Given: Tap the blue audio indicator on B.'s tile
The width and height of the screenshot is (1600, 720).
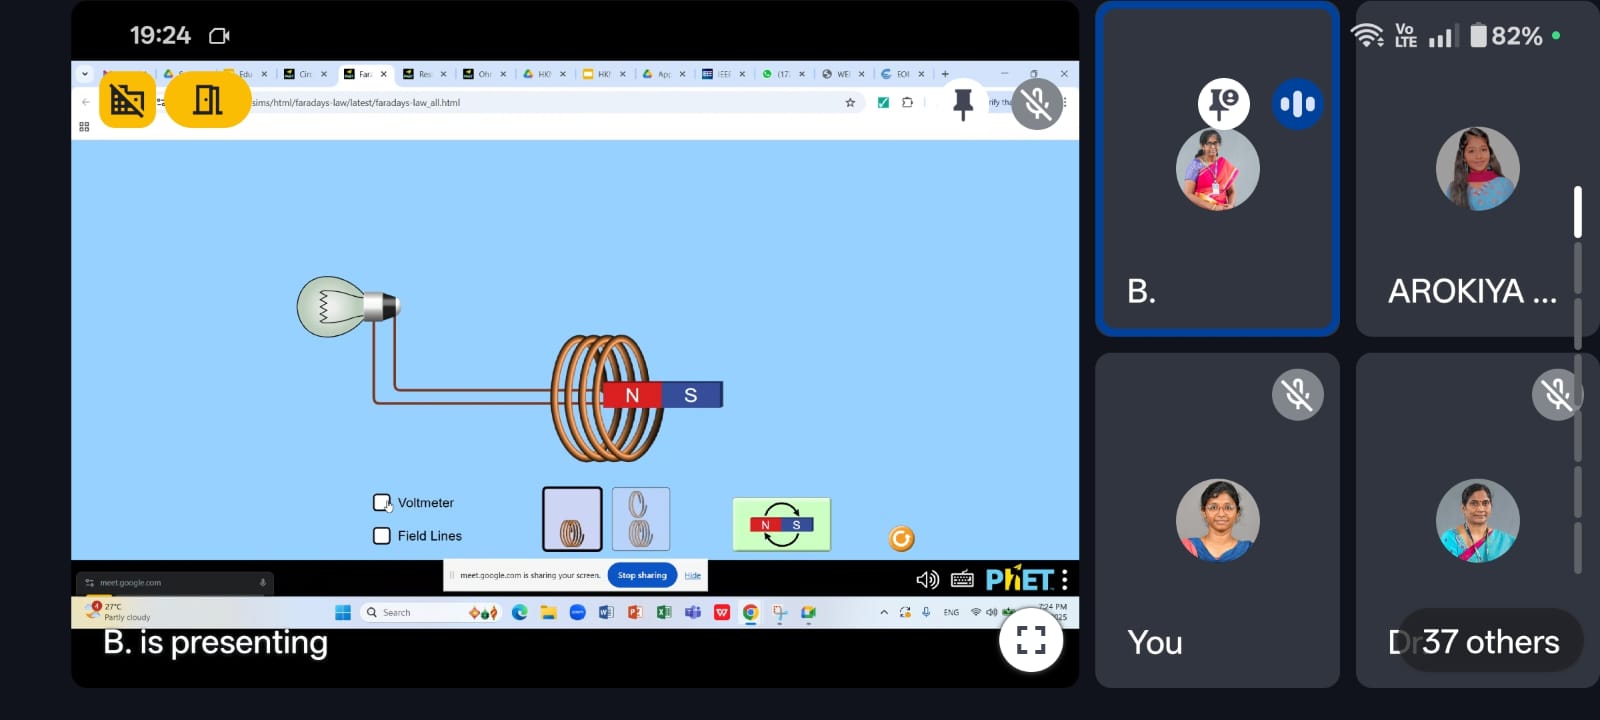Looking at the screenshot, I should [1298, 104].
